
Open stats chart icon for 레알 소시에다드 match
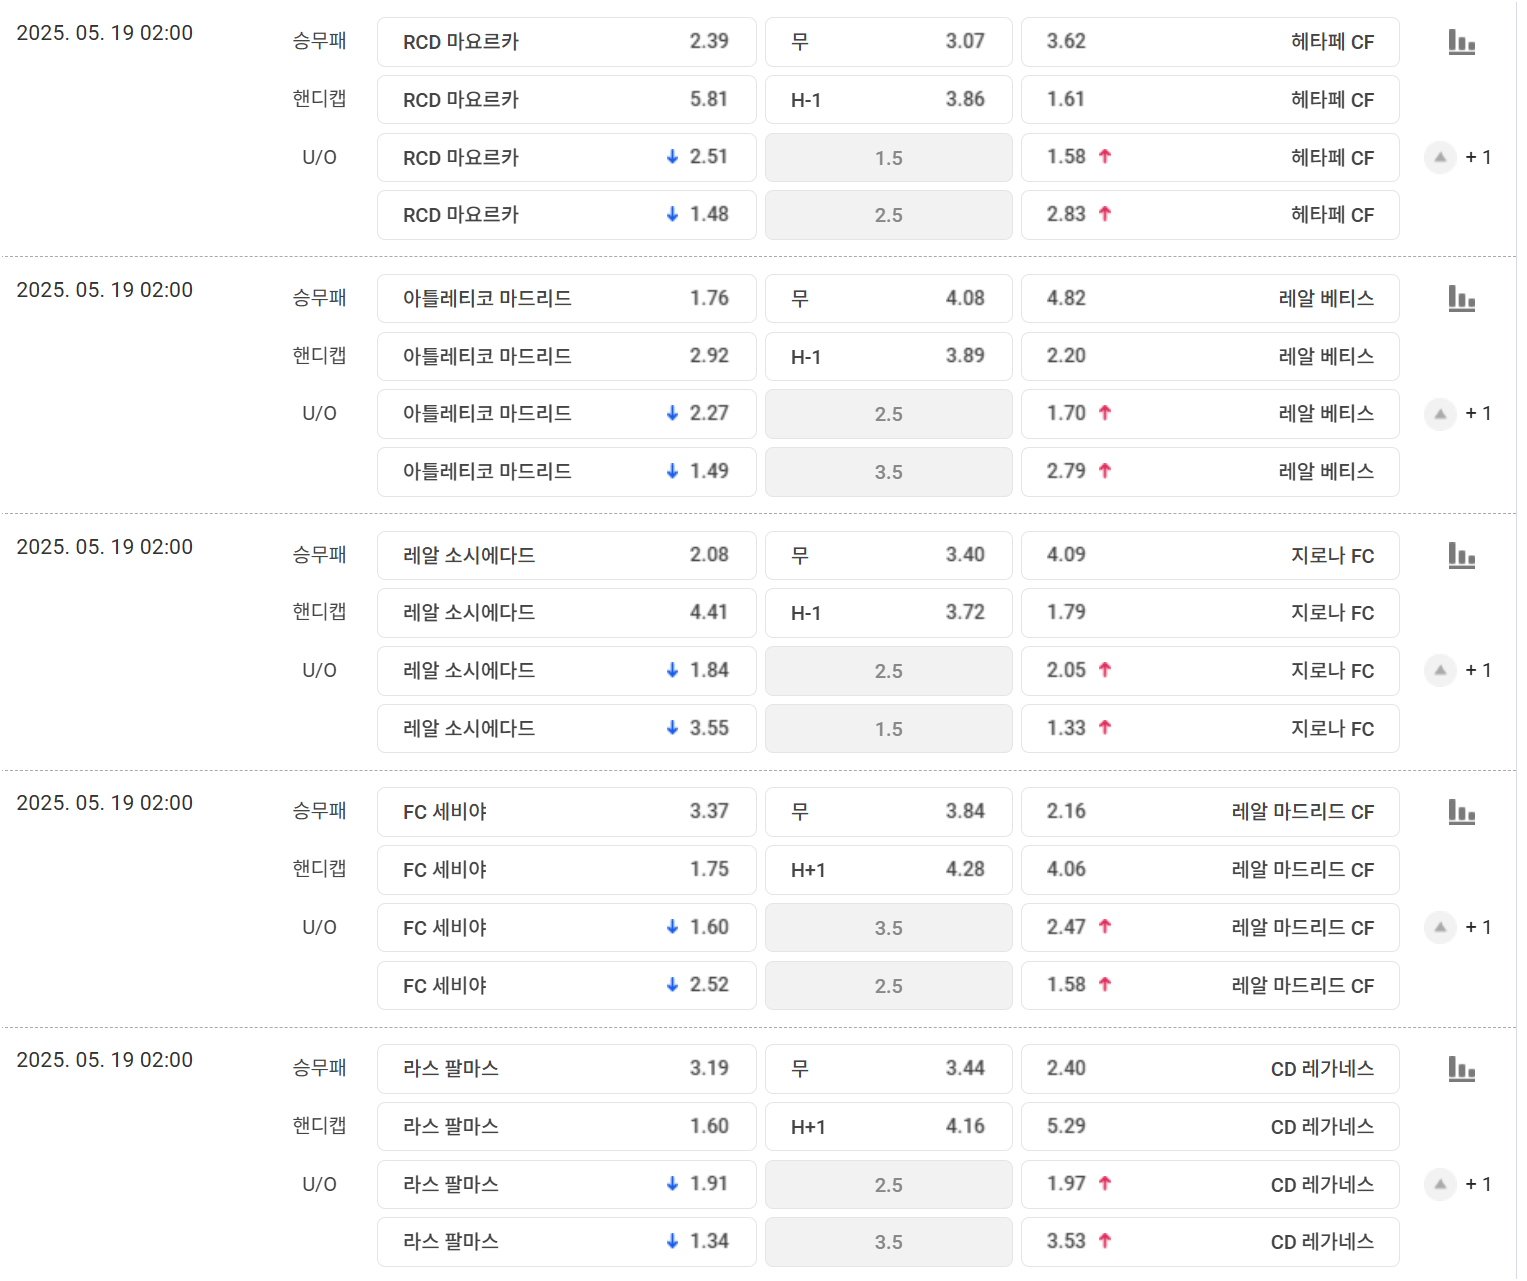click(1461, 555)
